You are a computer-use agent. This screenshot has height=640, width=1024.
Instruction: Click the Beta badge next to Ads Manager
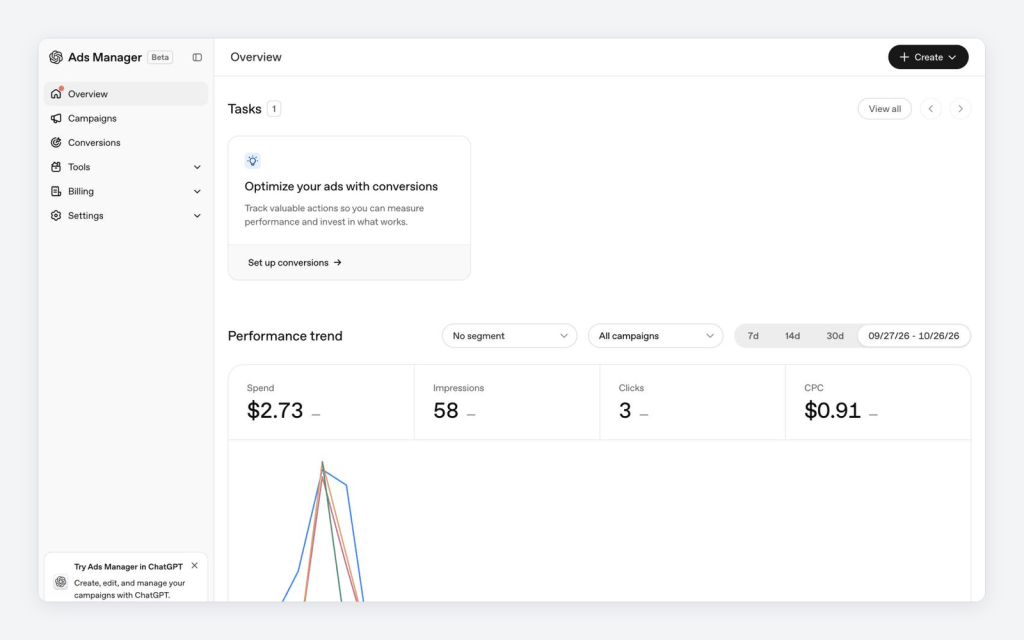tap(160, 57)
